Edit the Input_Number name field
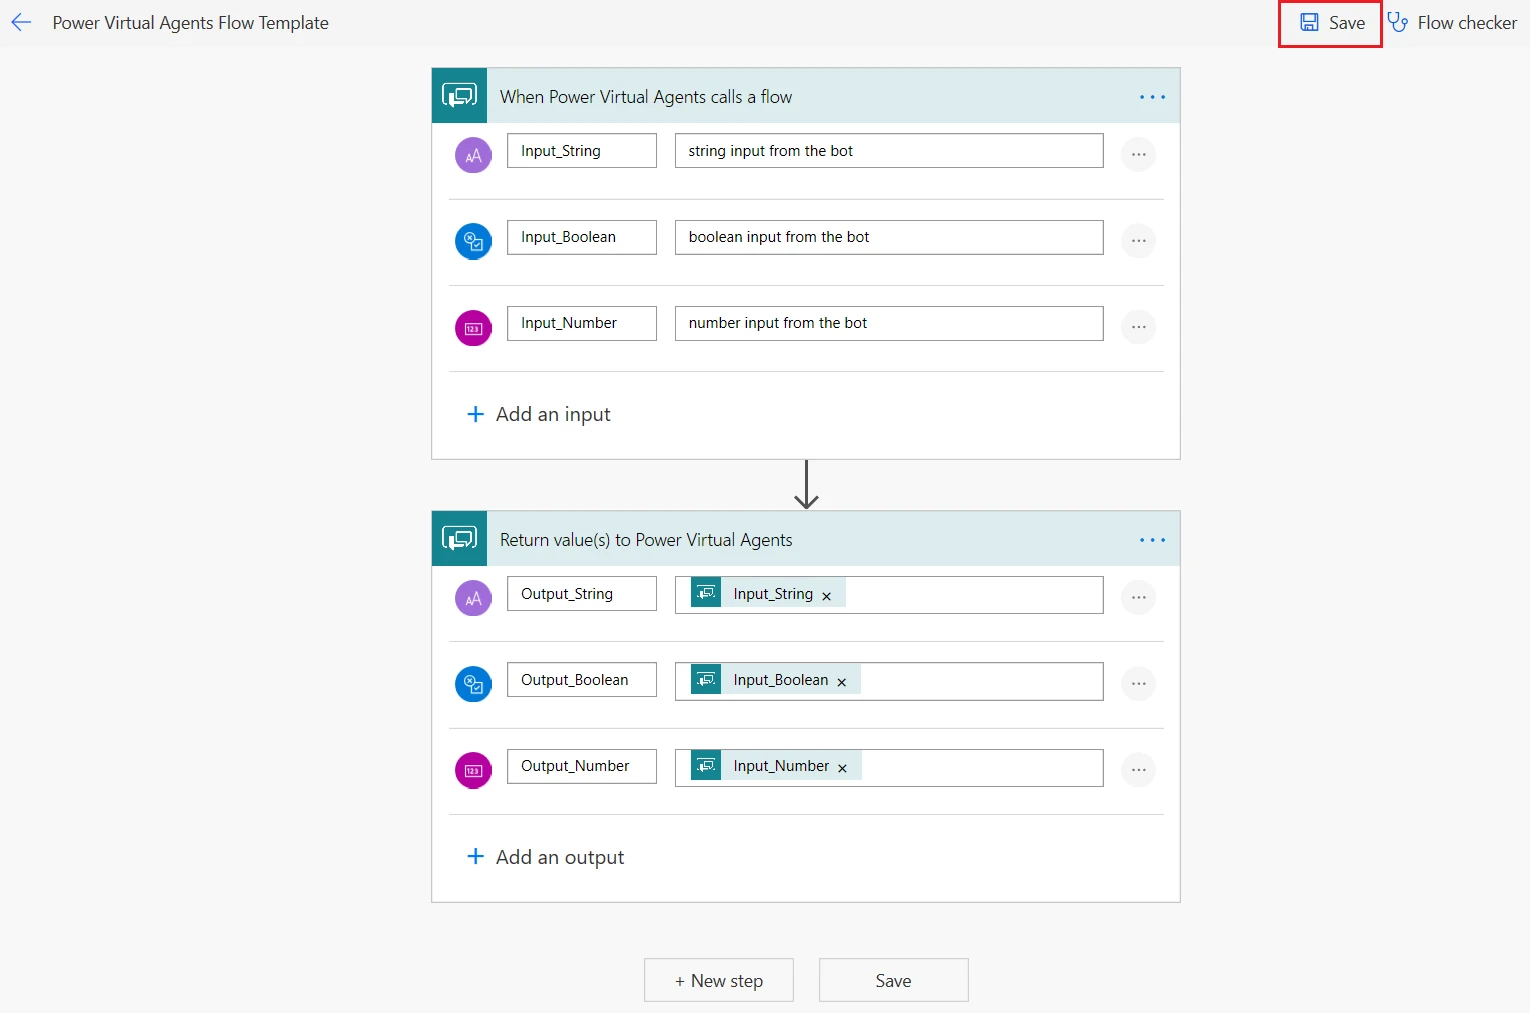The height and width of the screenshot is (1013, 1530). point(581,323)
